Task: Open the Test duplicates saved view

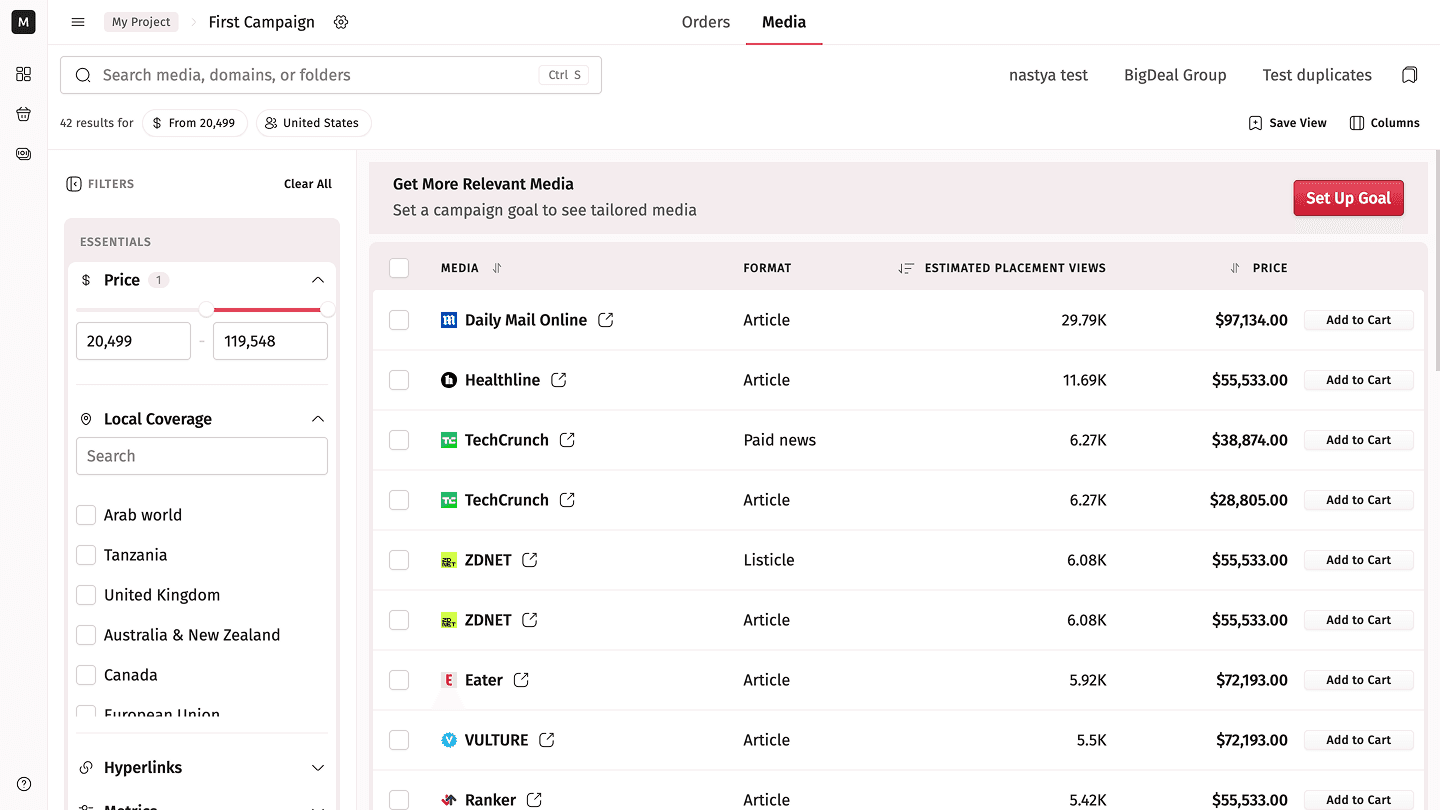Action: tap(1317, 75)
